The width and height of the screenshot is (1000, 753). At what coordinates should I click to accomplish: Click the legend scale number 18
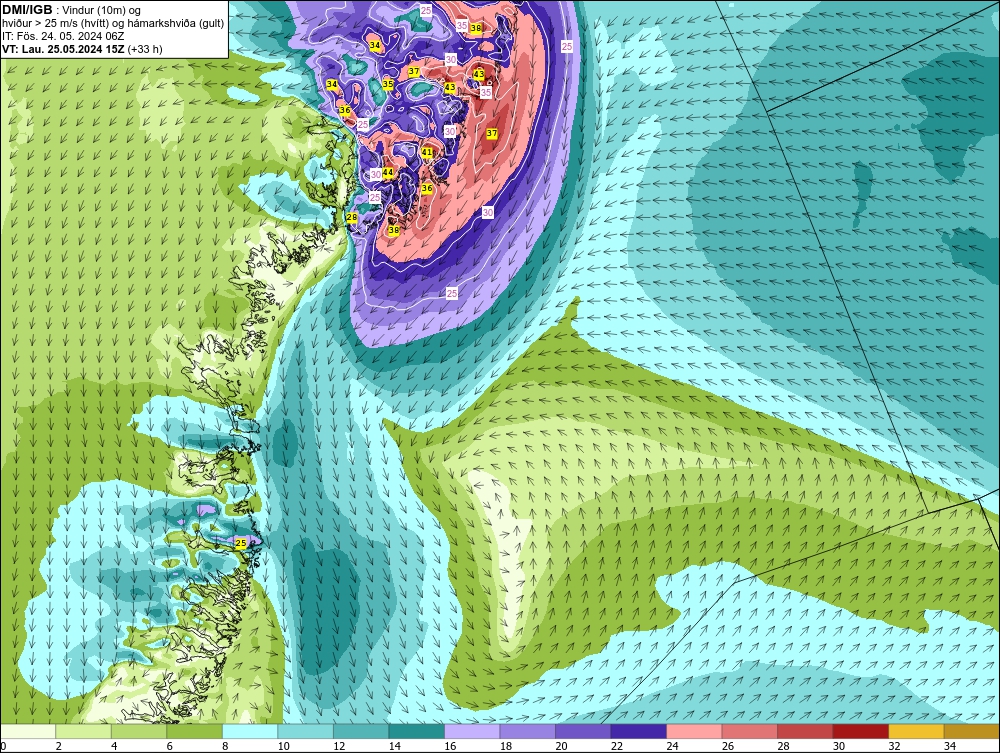click(x=506, y=746)
